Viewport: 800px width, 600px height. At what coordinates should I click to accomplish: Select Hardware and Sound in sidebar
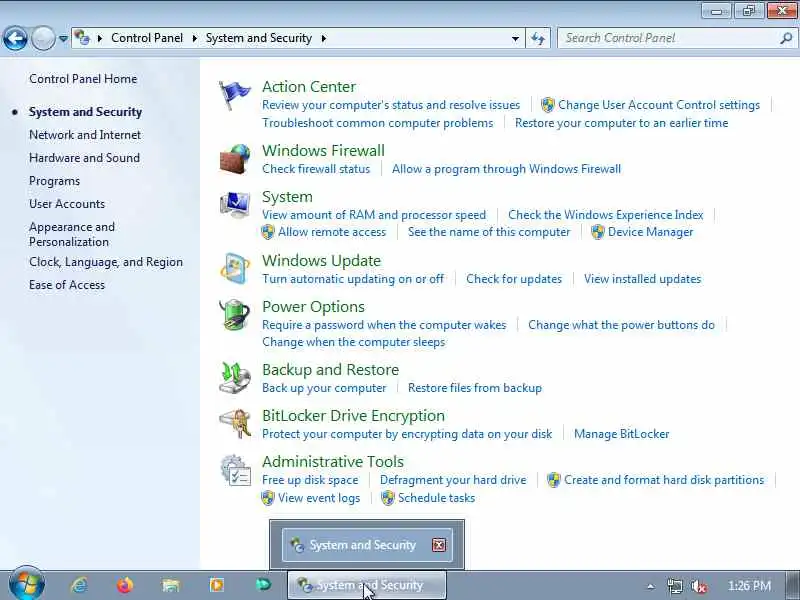click(x=84, y=158)
